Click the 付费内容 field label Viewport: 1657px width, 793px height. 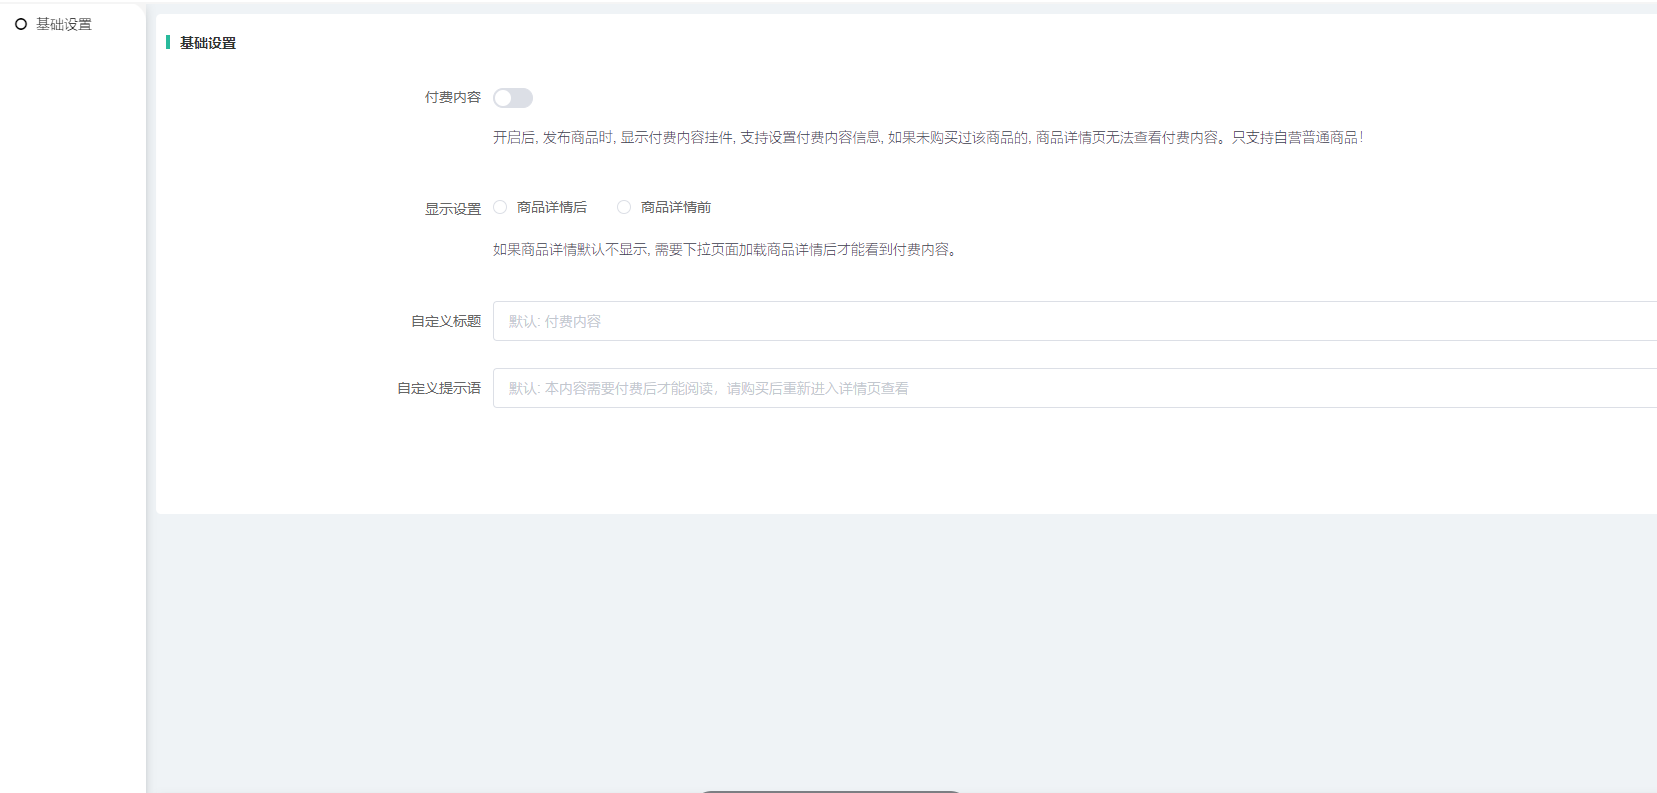tap(452, 97)
